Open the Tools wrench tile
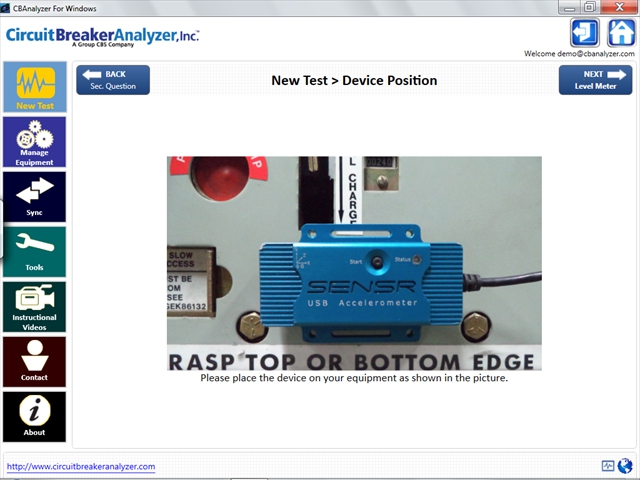Image resolution: width=640 pixels, height=480 pixels. coord(35,252)
